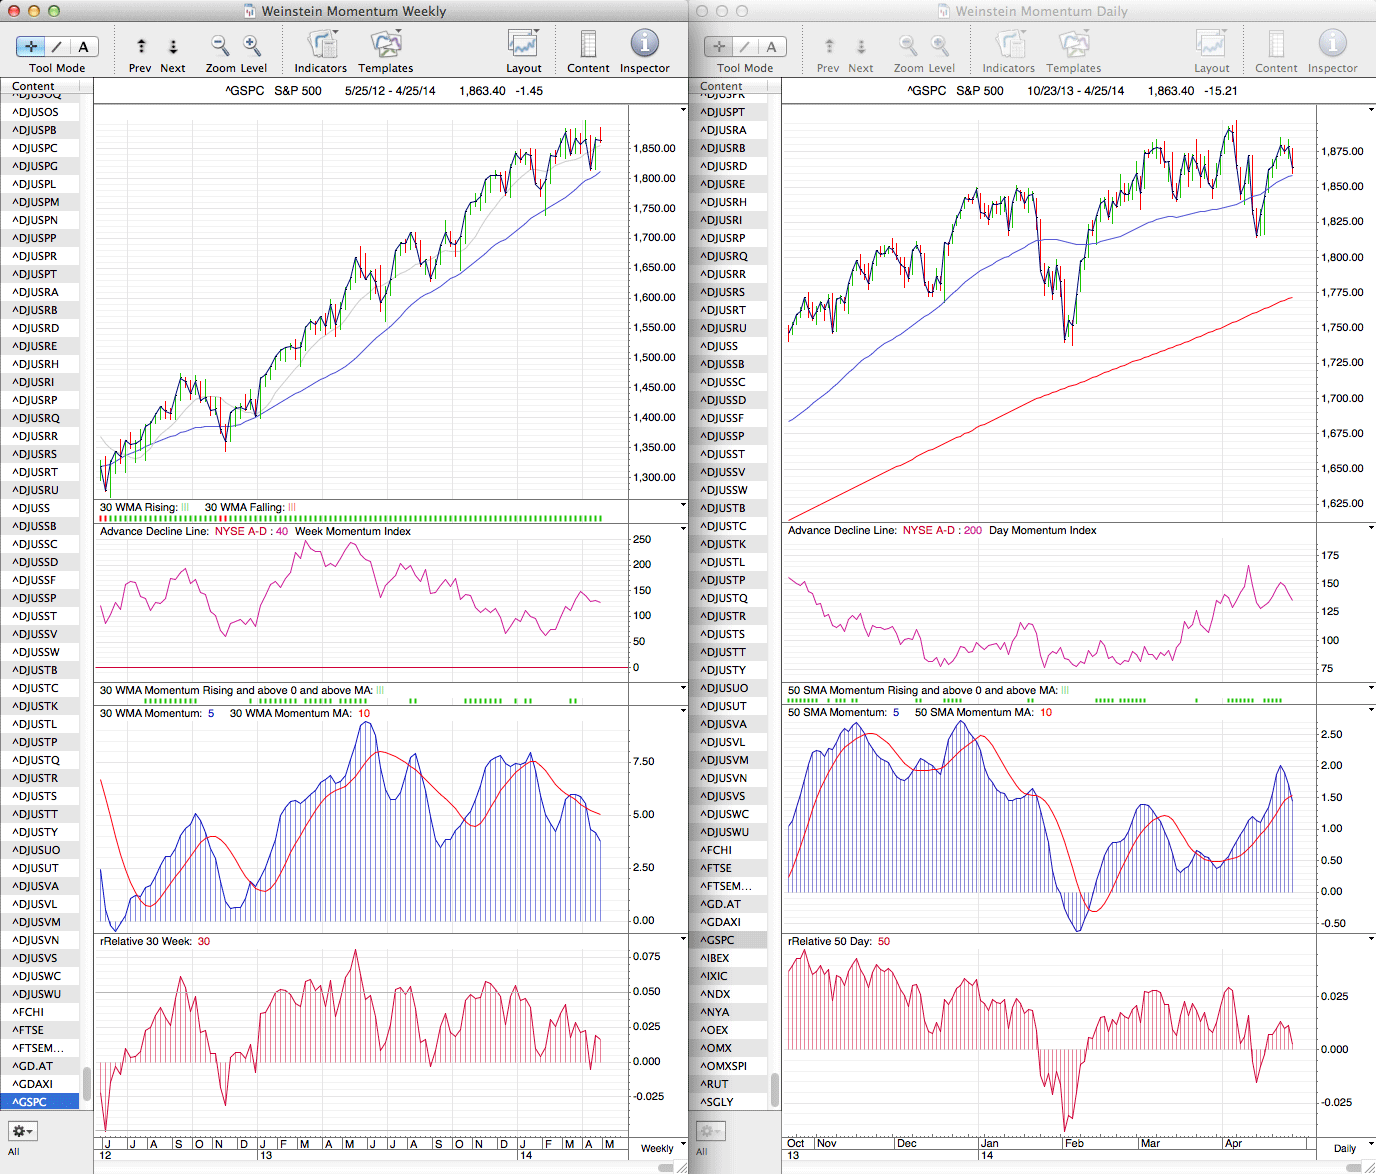Select crosshair tool in Daily window
Viewport: 1376px width, 1174px height.
pyautogui.click(x=719, y=46)
